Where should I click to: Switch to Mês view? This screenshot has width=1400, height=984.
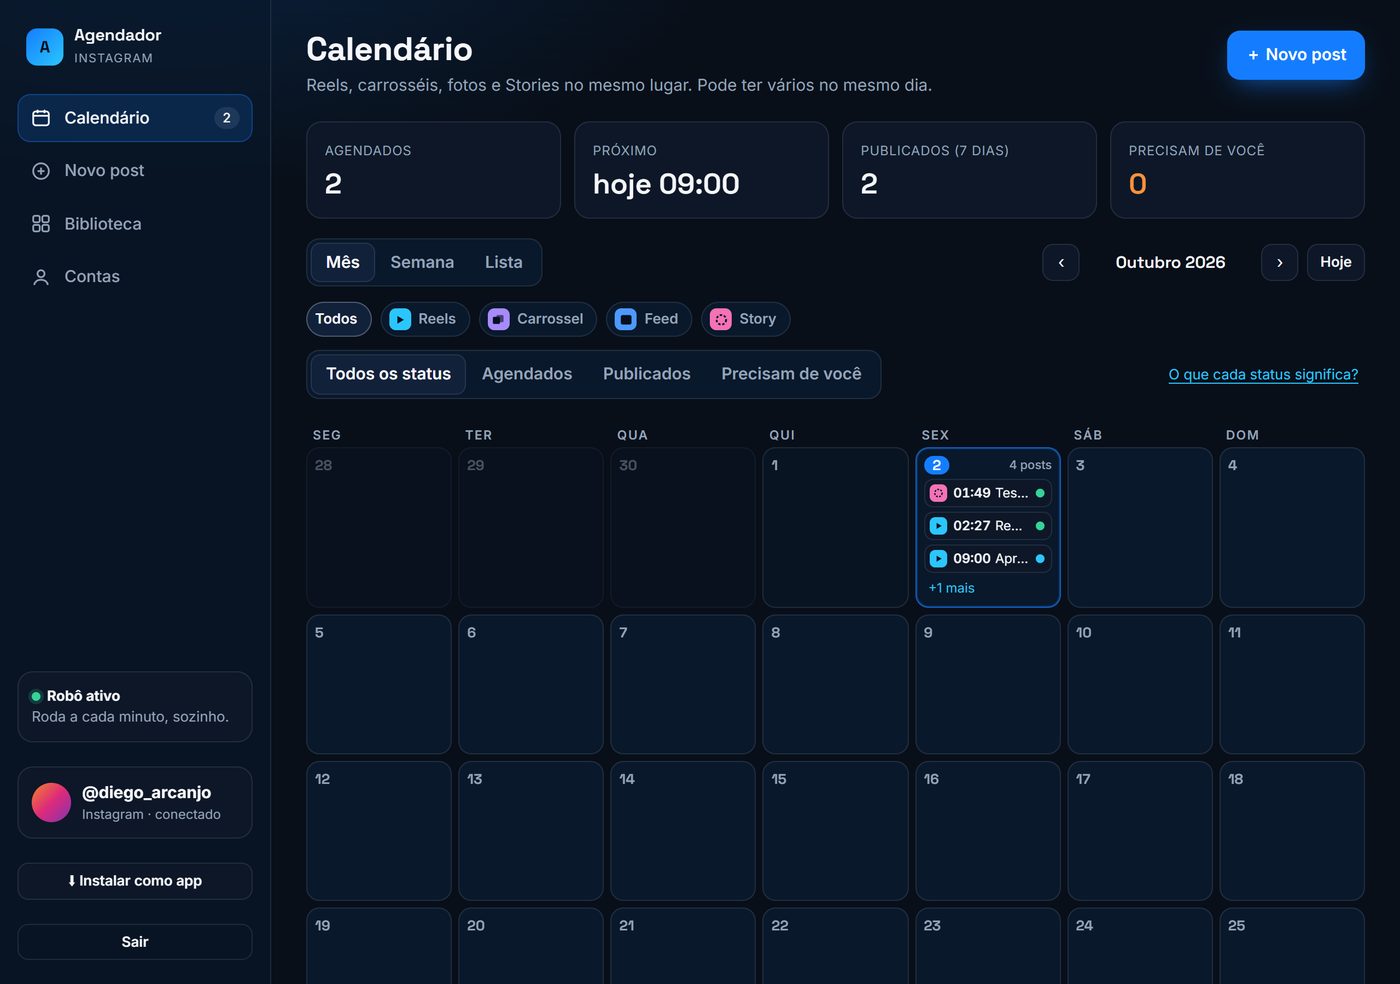click(343, 262)
